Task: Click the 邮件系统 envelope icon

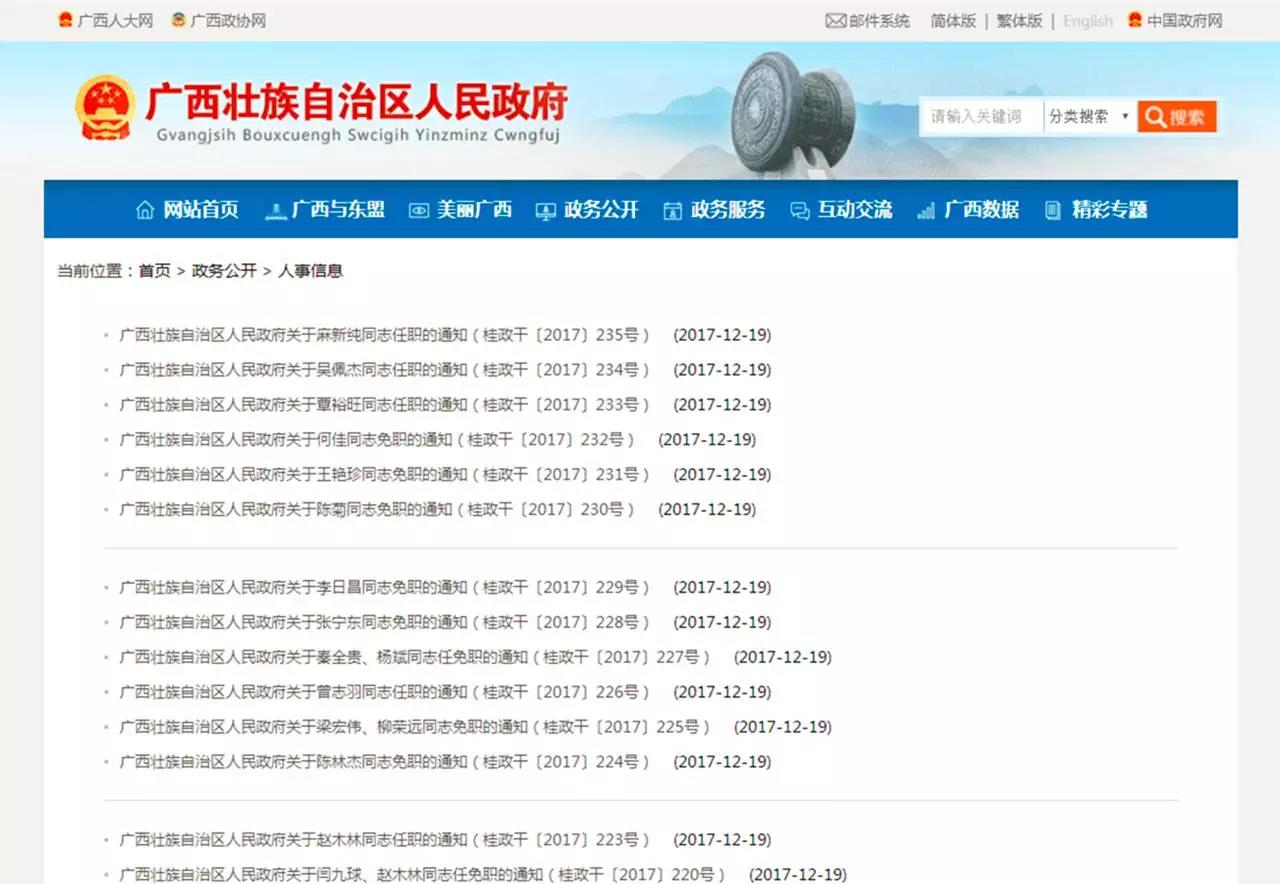Action: (x=835, y=20)
